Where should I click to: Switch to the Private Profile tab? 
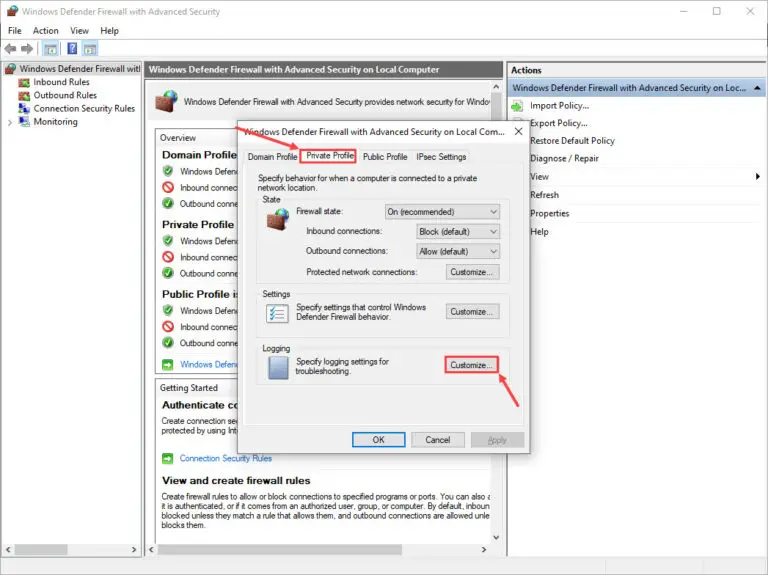(x=329, y=156)
